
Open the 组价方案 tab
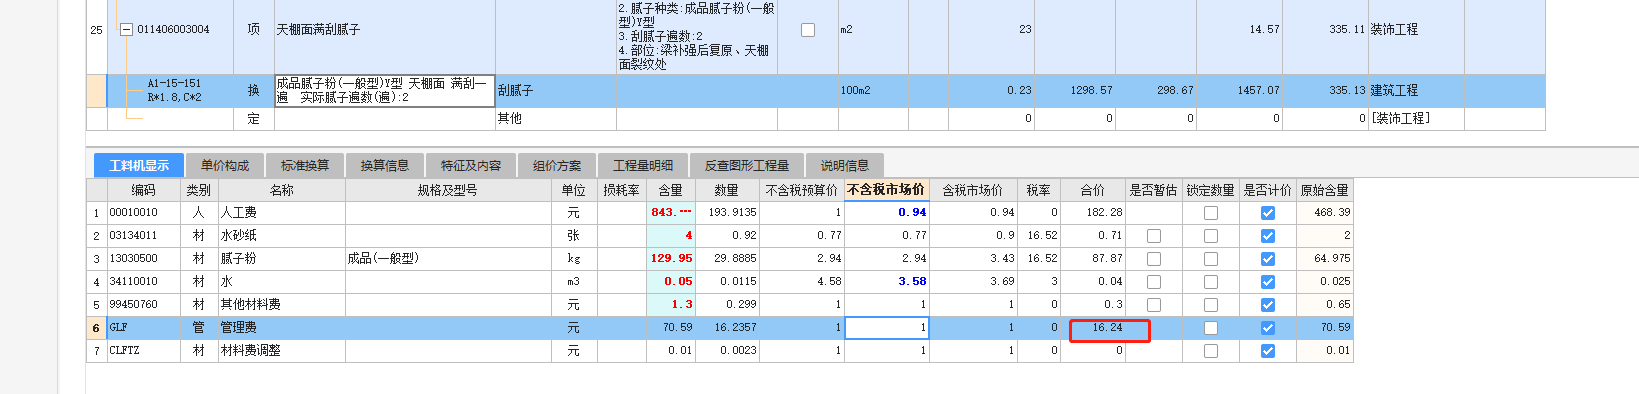[x=556, y=165]
